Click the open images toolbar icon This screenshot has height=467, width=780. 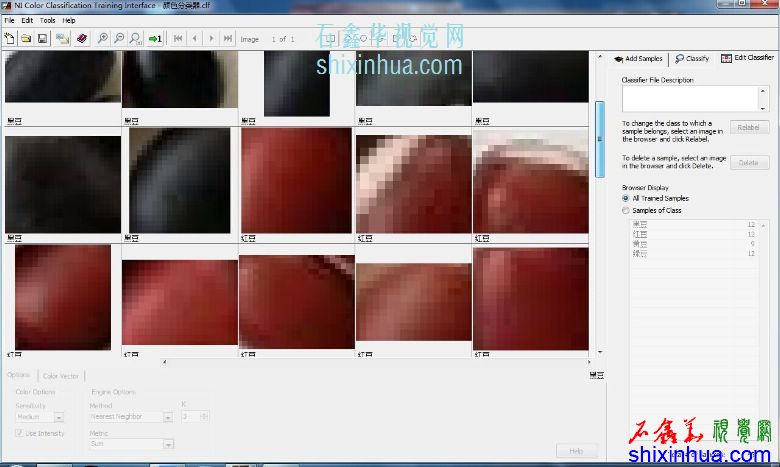pyautogui.click(x=63, y=39)
